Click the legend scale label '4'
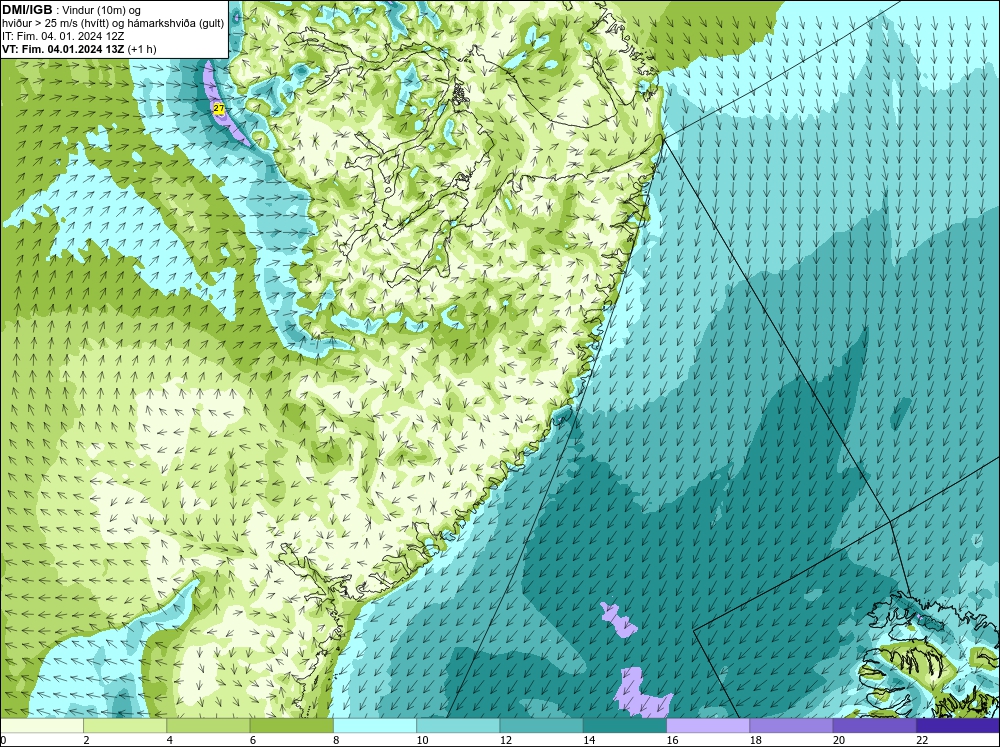Image resolution: width=1000 pixels, height=747 pixels. coord(170,740)
